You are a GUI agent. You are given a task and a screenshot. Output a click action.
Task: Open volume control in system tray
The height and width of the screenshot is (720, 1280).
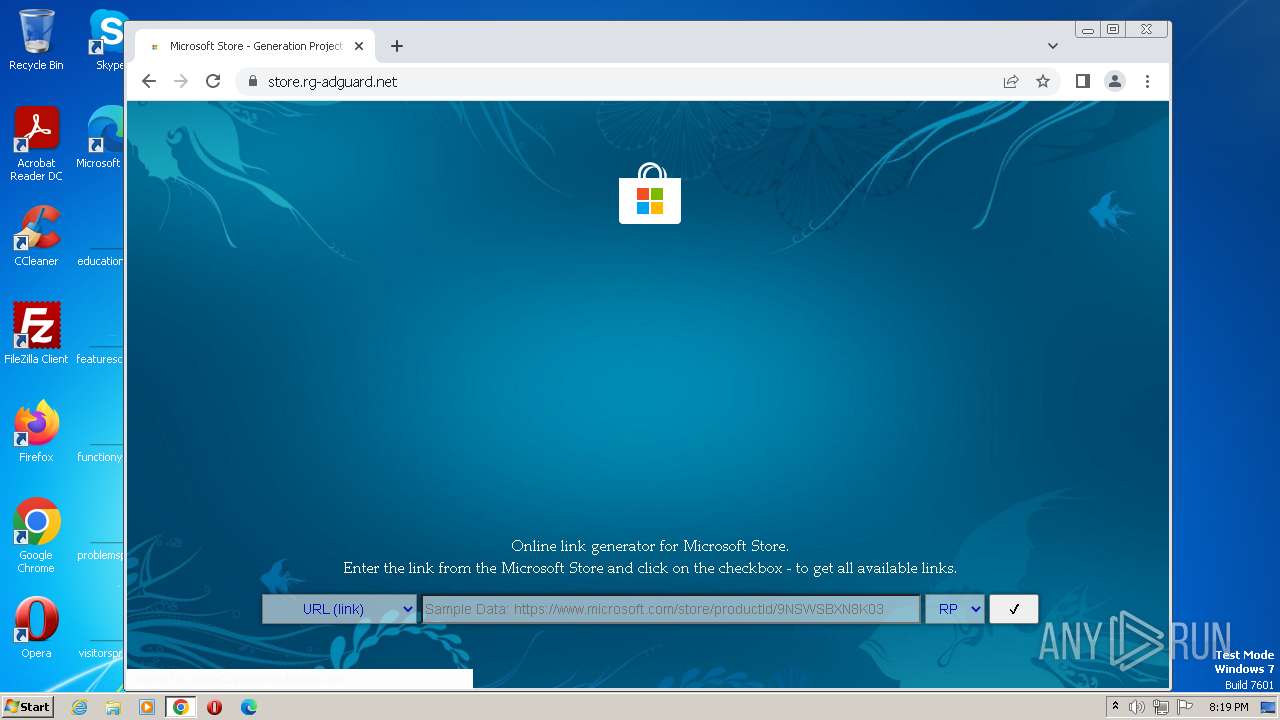click(x=1136, y=707)
